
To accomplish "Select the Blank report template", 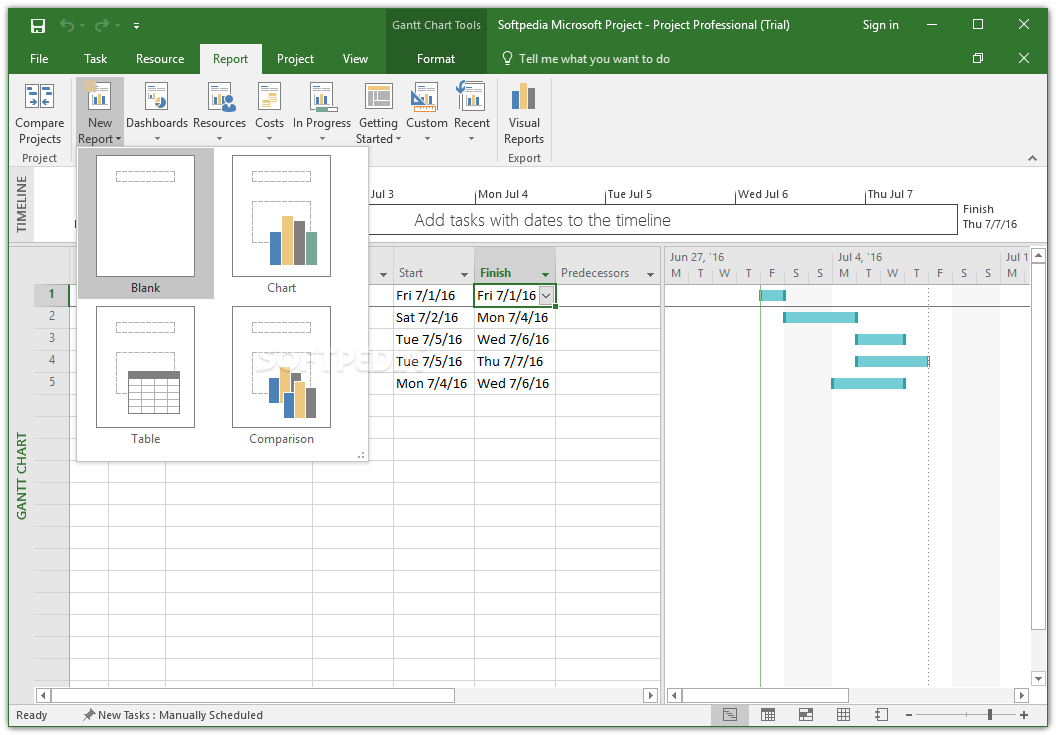I will 145,224.
